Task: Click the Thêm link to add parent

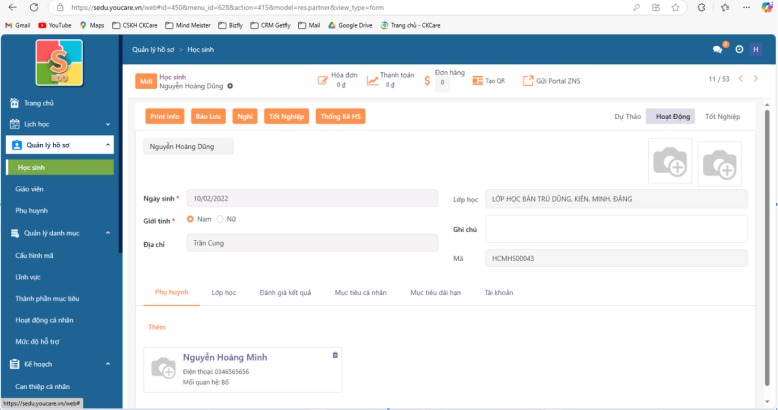Action: 157,327
